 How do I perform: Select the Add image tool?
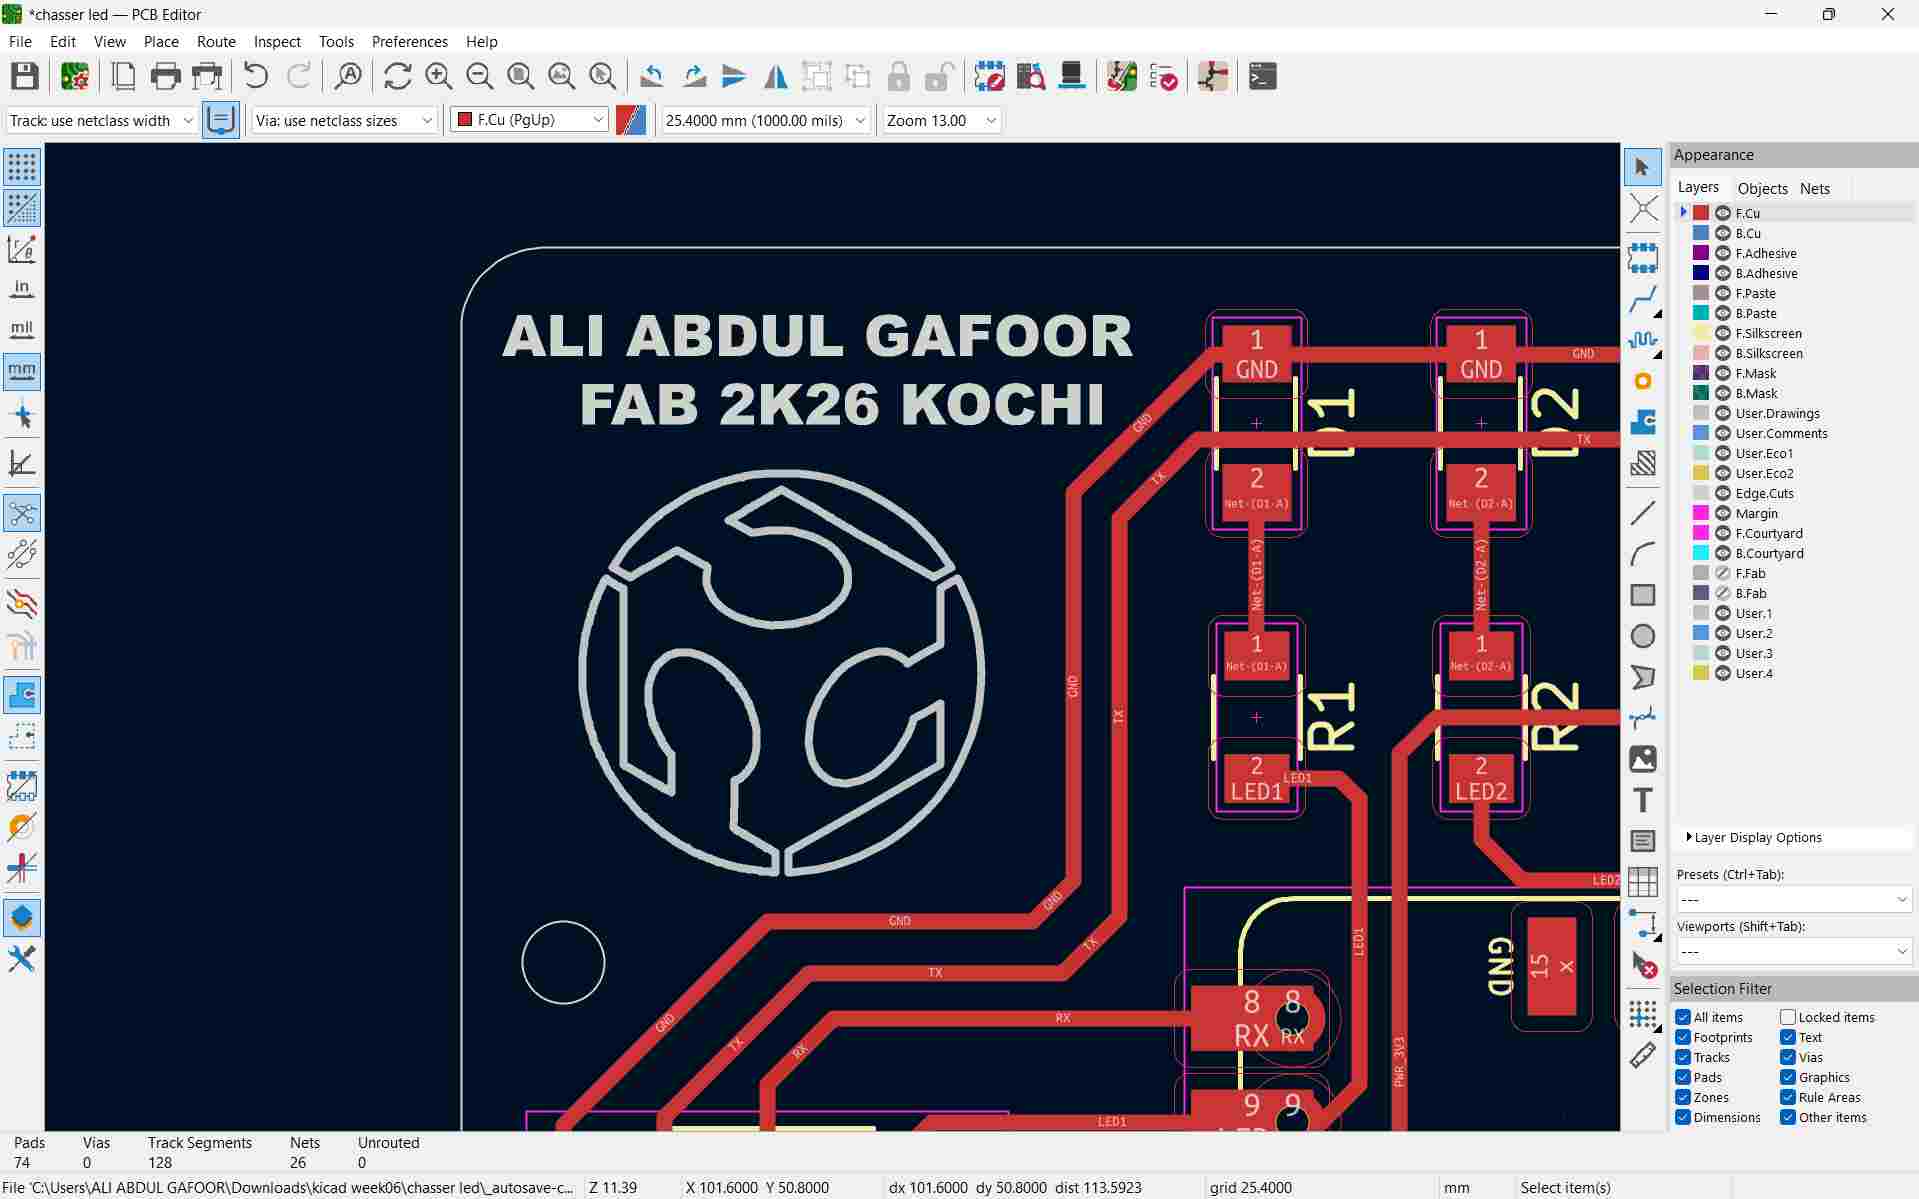coord(1642,759)
